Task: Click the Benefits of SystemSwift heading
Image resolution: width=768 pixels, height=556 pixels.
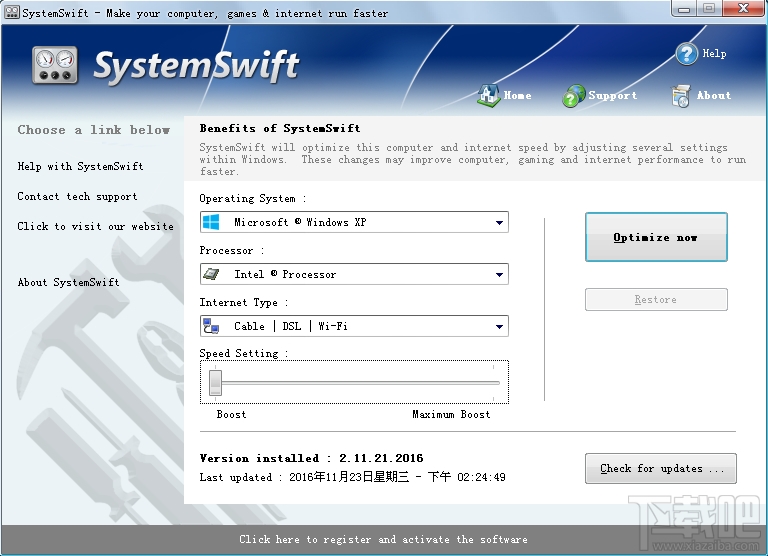Action: pos(280,128)
